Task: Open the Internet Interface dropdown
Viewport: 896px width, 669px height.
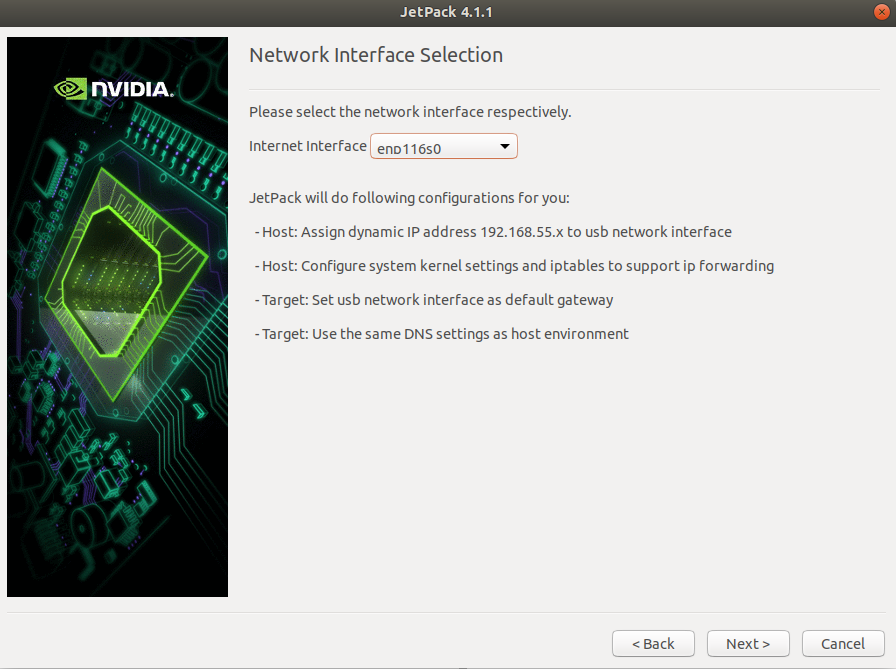Action: pos(443,146)
